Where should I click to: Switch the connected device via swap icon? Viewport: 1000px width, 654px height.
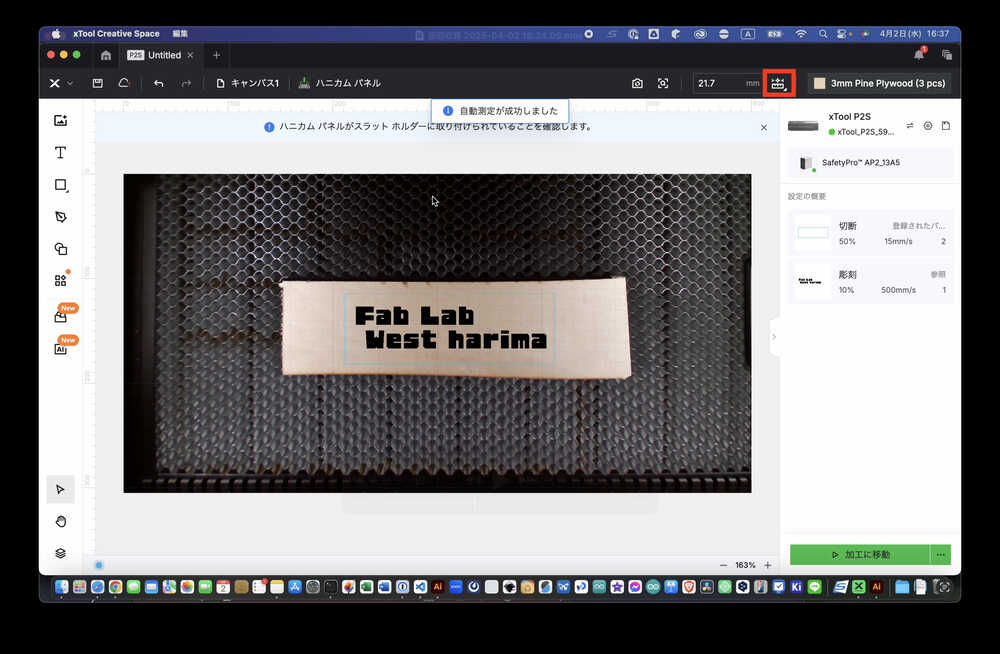click(x=910, y=126)
